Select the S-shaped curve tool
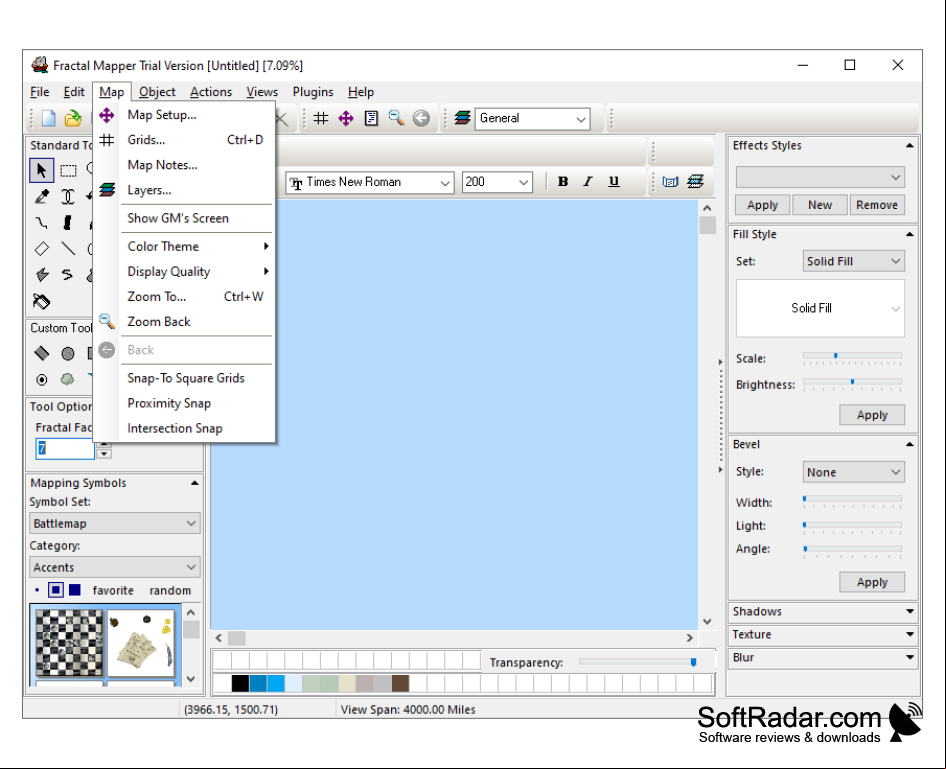 68,275
